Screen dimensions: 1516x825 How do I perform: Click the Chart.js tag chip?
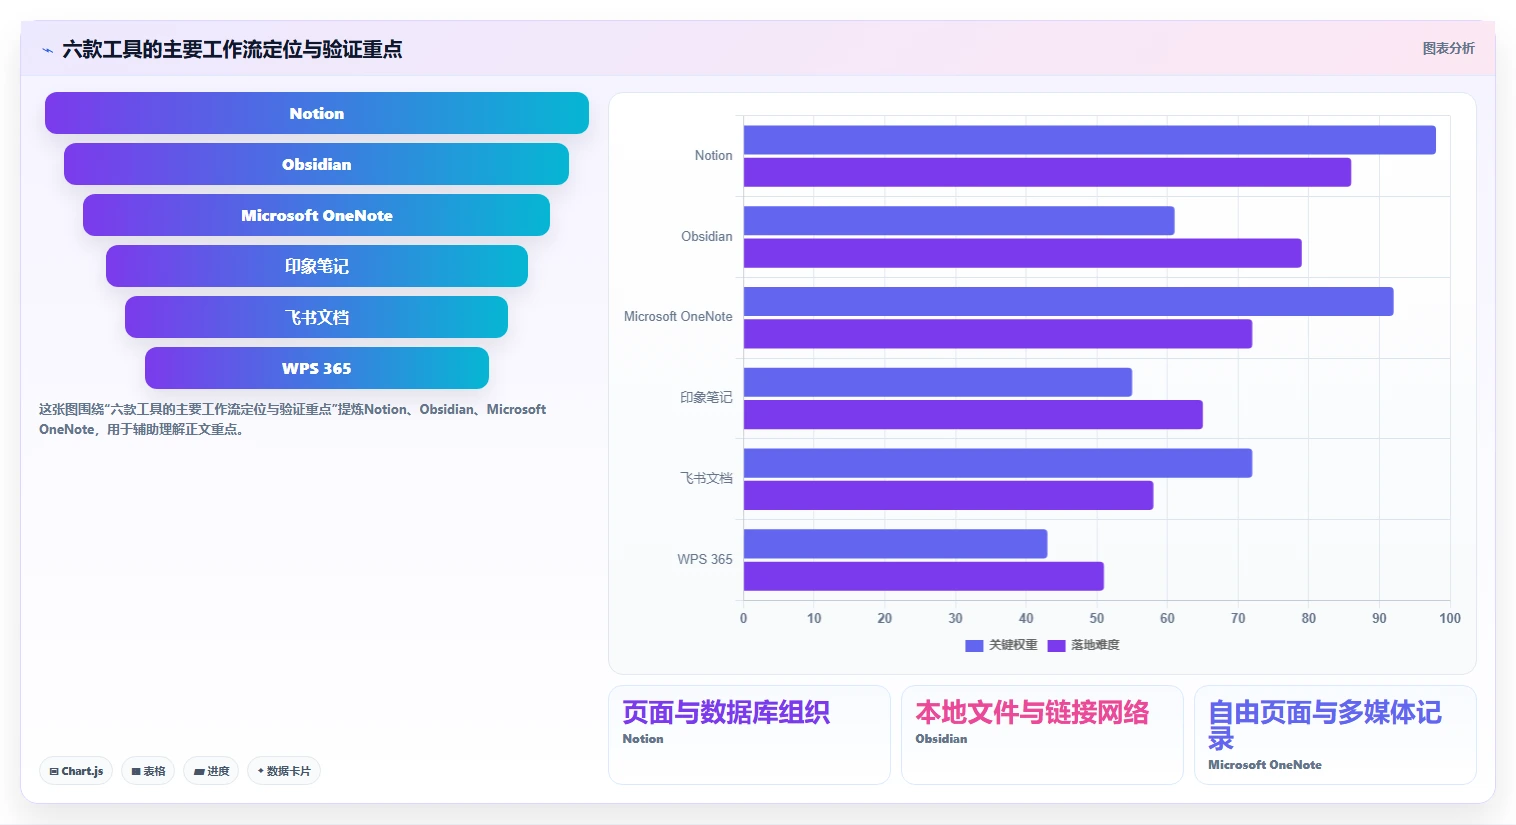tap(76, 771)
